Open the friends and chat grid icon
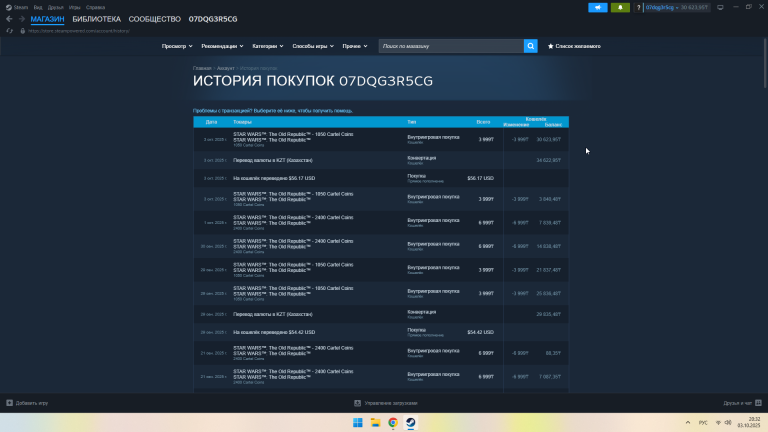Screen dimensions: 768x432 point(758,403)
